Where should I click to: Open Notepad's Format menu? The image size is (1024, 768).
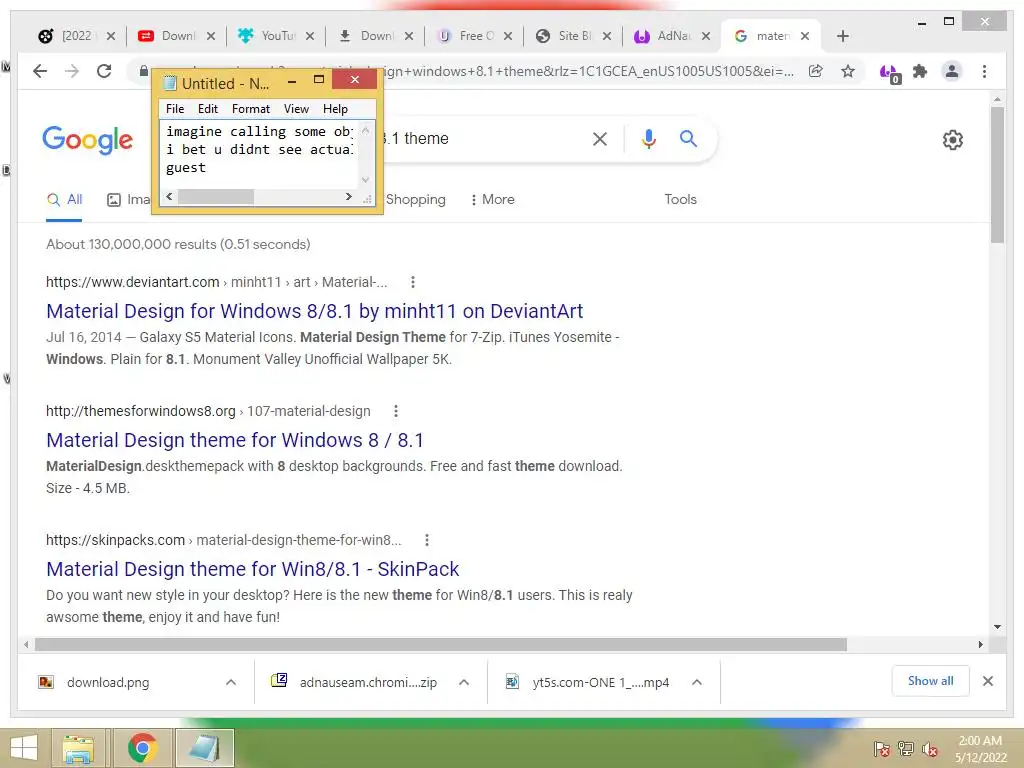click(251, 109)
